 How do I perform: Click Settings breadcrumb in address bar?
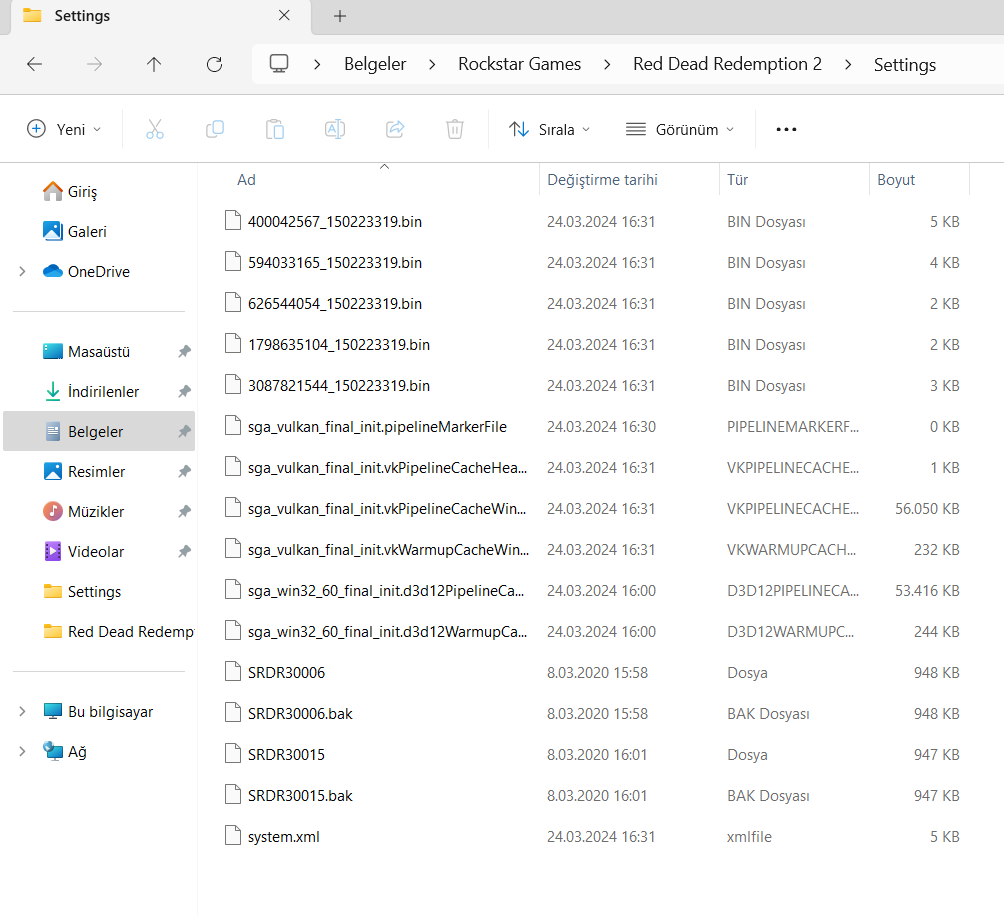coord(905,65)
